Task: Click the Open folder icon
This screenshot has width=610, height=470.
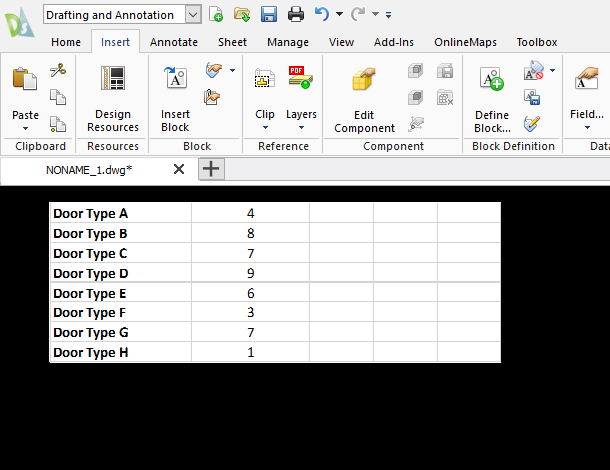Action: click(x=242, y=14)
